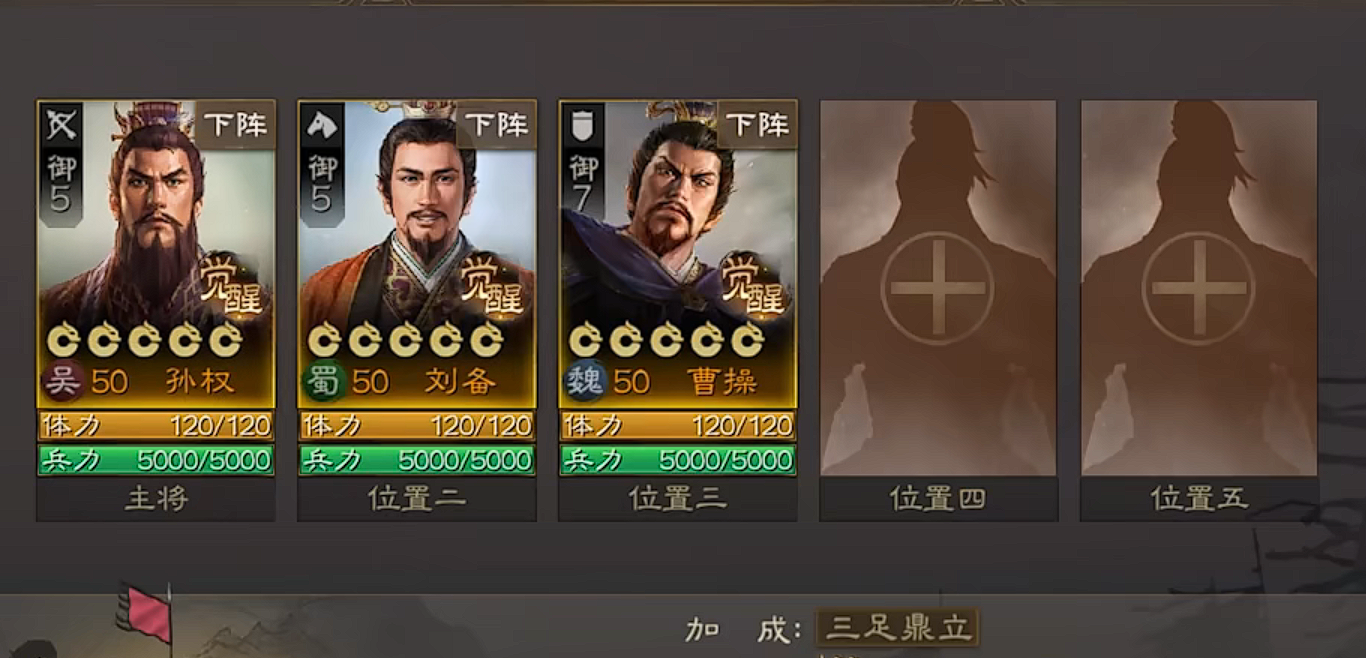Click the plus icon in 位置四 slot

tap(938, 288)
